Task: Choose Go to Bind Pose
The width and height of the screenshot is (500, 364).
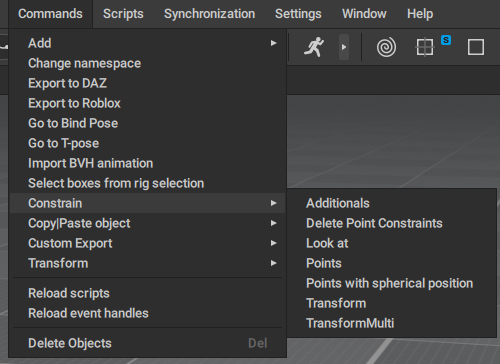Action: pos(147,123)
